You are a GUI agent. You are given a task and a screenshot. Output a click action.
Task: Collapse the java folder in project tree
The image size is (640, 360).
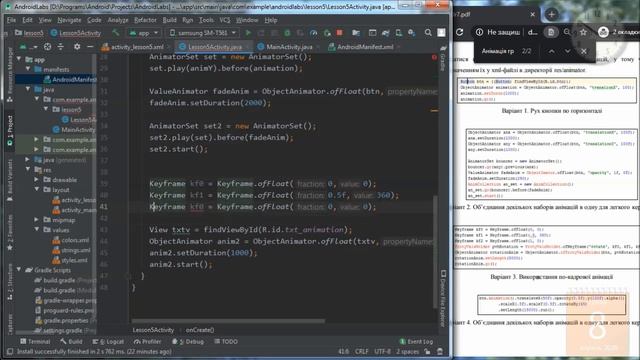point(28,89)
